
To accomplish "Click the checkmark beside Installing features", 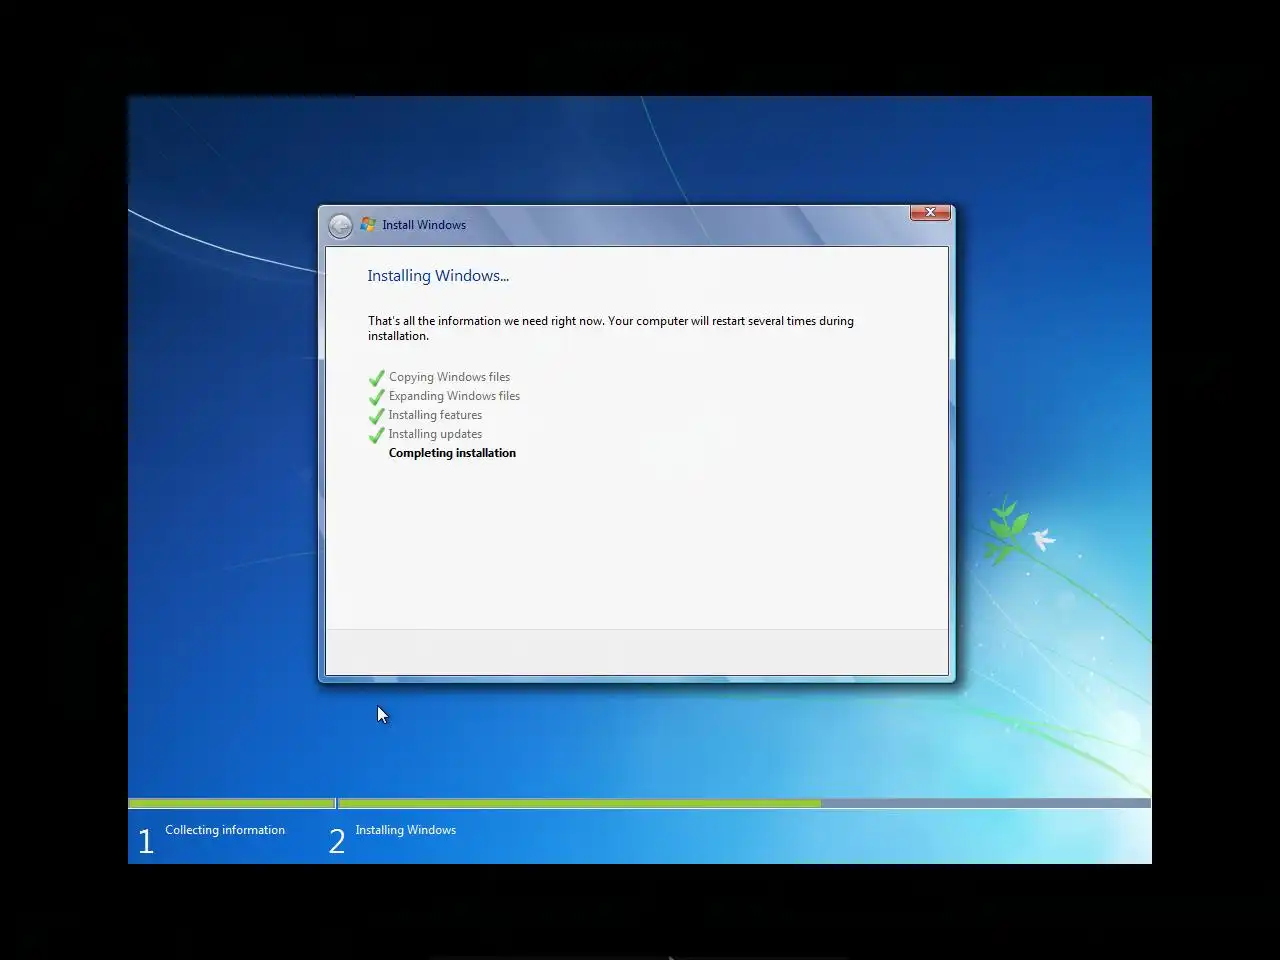I will coord(377,416).
